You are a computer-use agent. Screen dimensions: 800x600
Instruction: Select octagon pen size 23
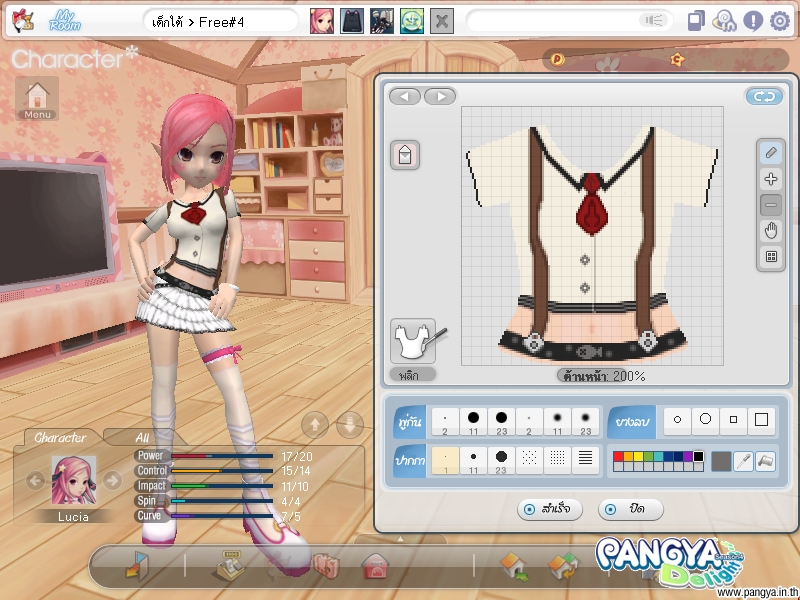click(501, 461)
